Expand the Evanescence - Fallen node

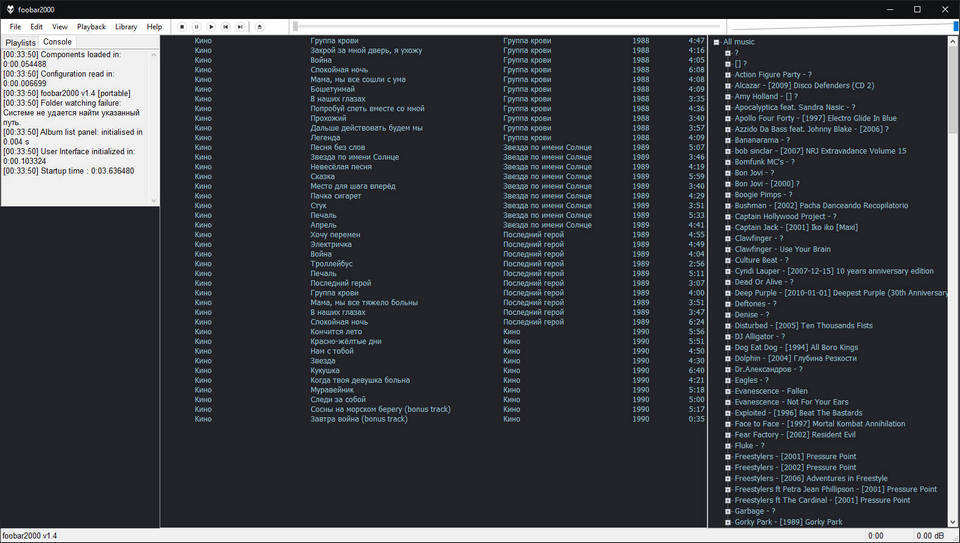tap(728, 391)
